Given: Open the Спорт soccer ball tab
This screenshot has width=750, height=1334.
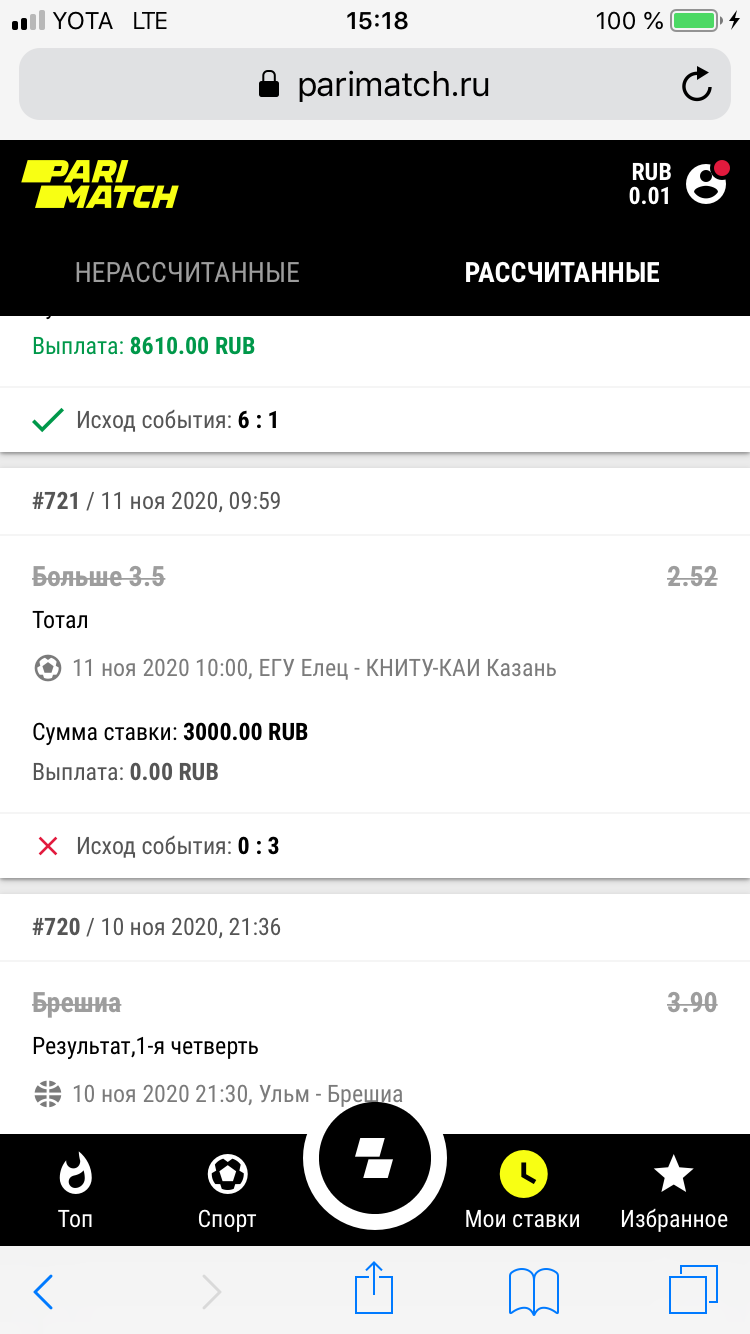Looking at the screenshot, I should [x=227, y=1190].
